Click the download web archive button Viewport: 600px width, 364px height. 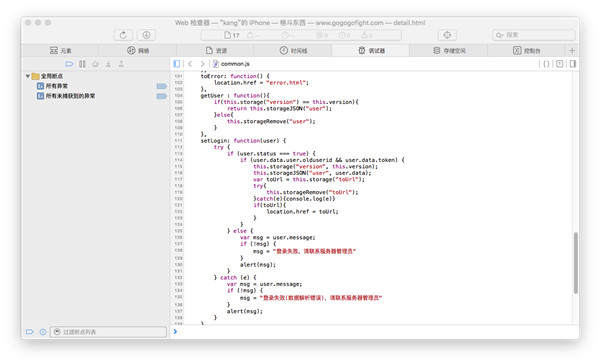click(x=147, y=35)
